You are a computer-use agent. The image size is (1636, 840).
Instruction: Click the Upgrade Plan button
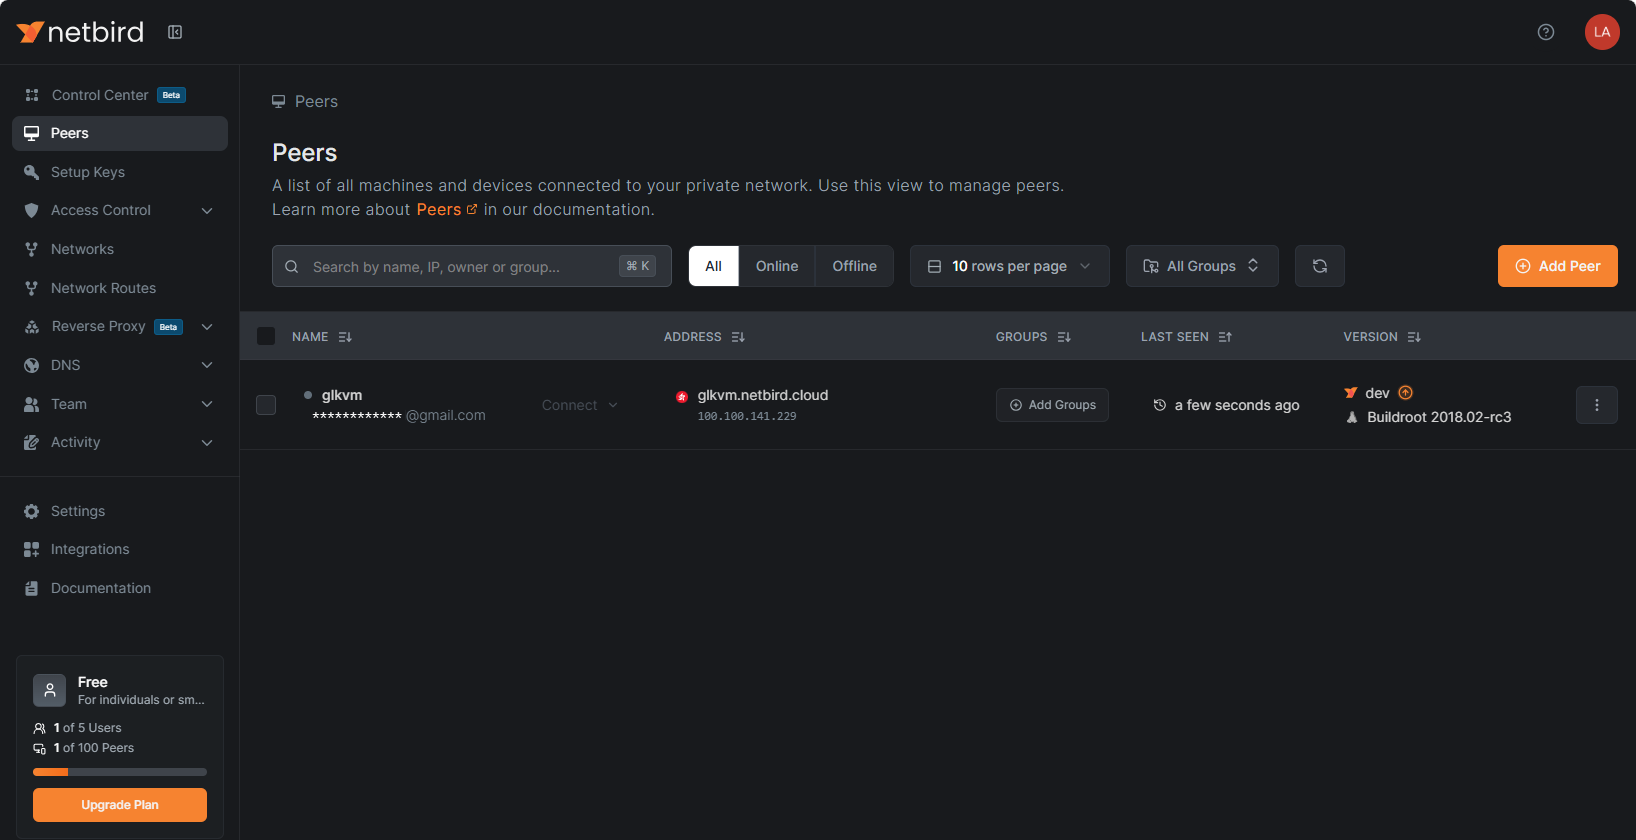(x=120, y=805)
